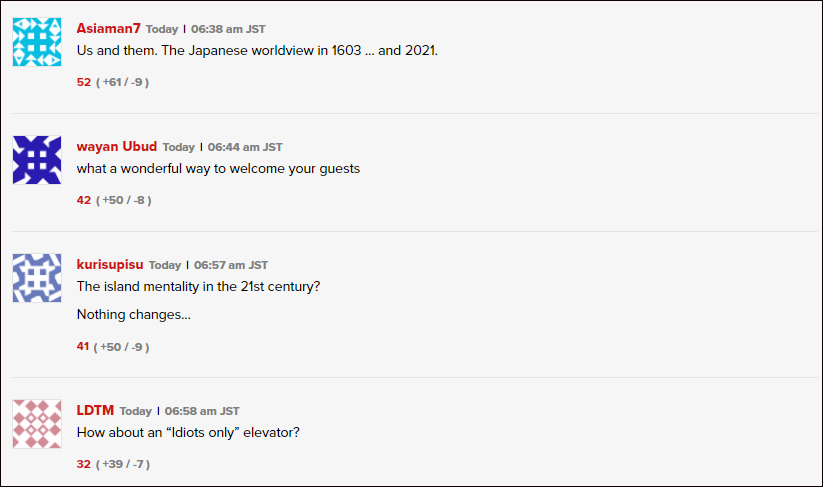823x487 pixels.
Task: Open Asiaman7's user profile link
Action: coord(109,28)
